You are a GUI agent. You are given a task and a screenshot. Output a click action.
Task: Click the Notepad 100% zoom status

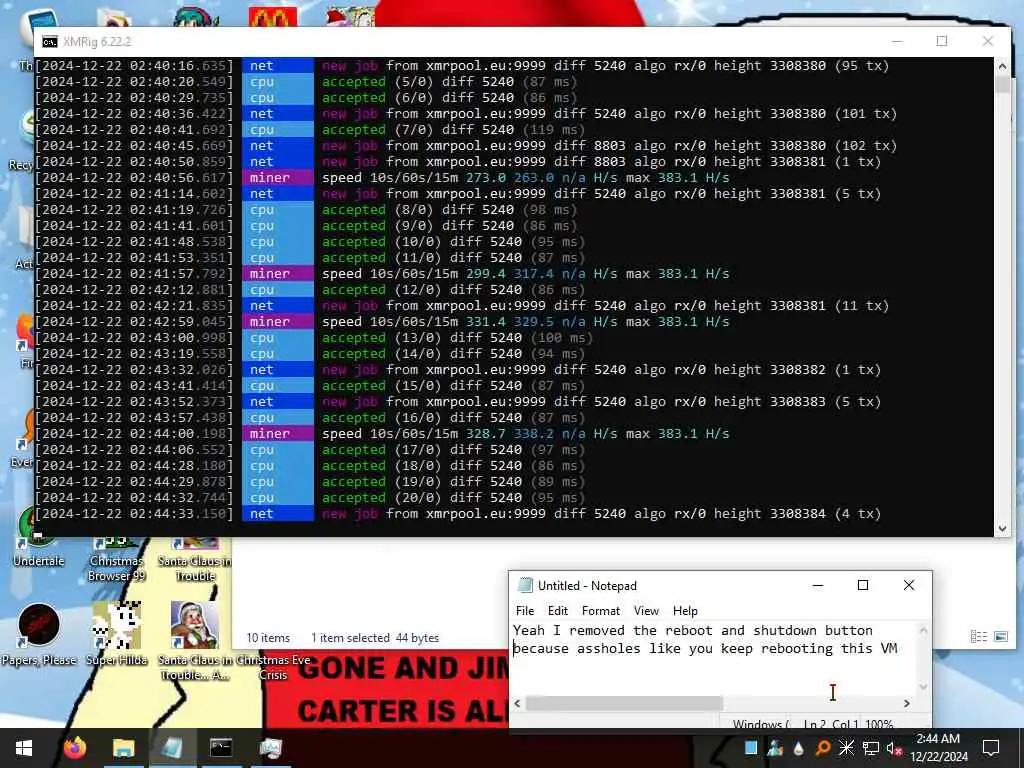click(x=879, y=724)
